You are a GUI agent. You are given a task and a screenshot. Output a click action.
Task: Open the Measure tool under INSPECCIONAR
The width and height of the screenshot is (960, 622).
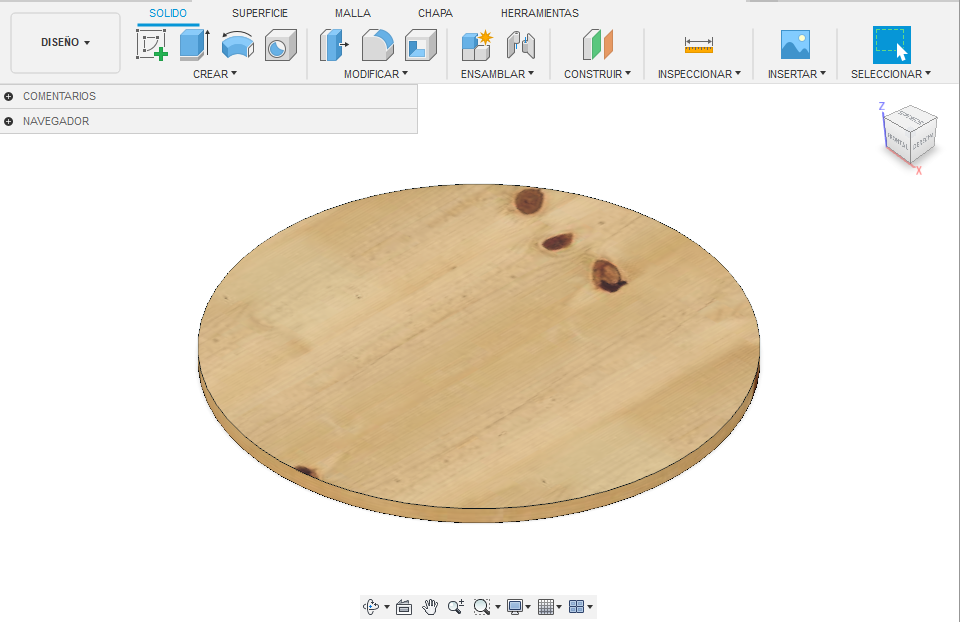tap(698, 45)
